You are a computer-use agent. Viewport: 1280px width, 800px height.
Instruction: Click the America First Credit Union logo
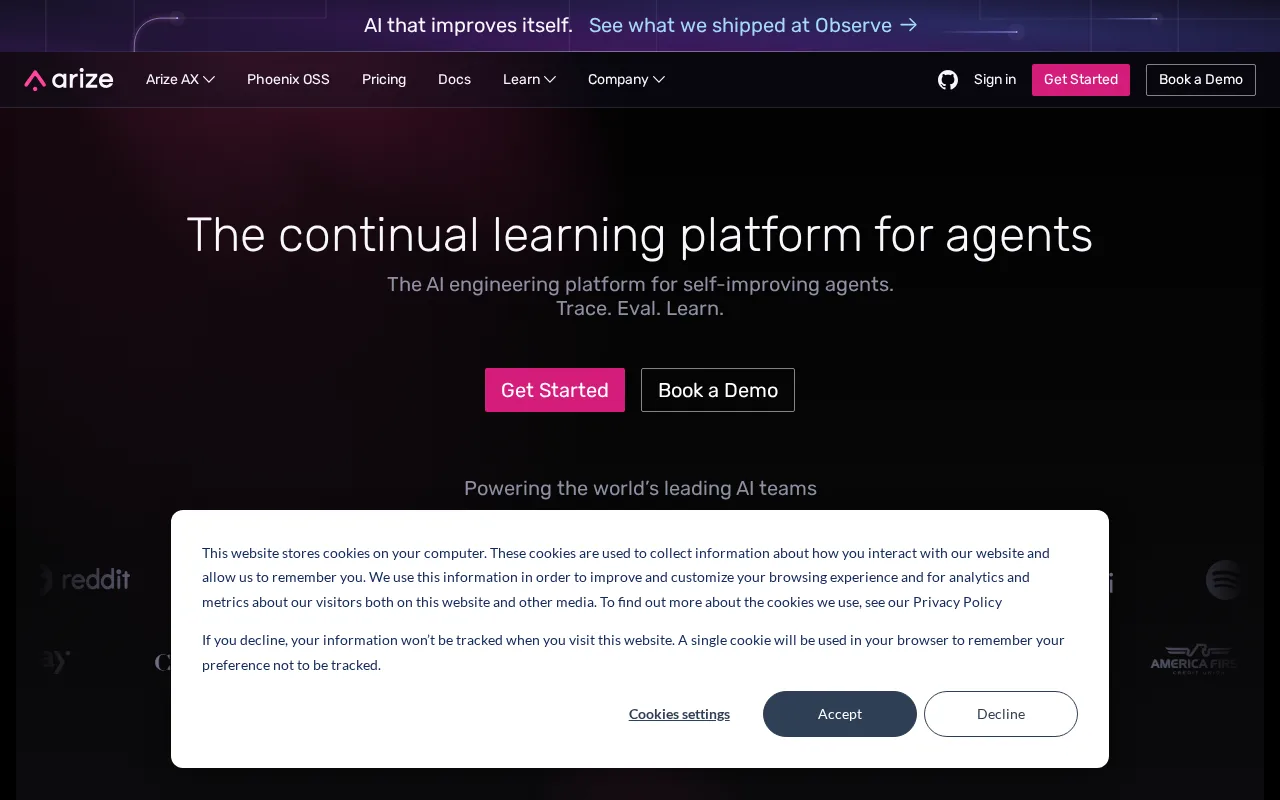1193,660
